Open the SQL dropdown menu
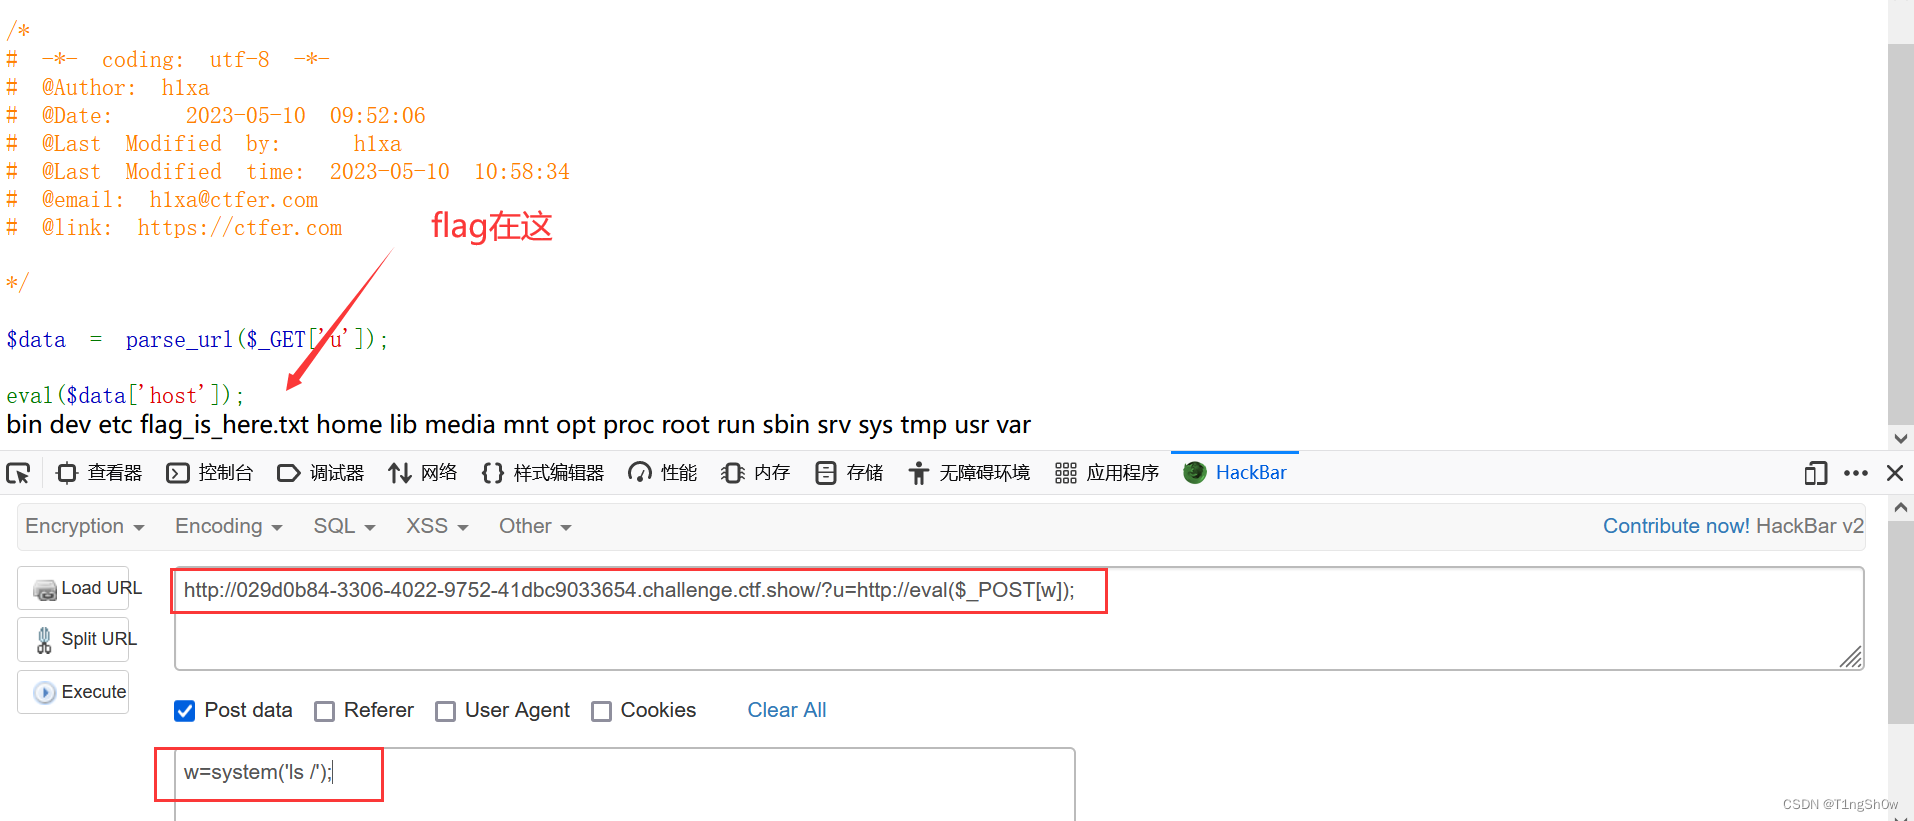 (x=344, y=526)
